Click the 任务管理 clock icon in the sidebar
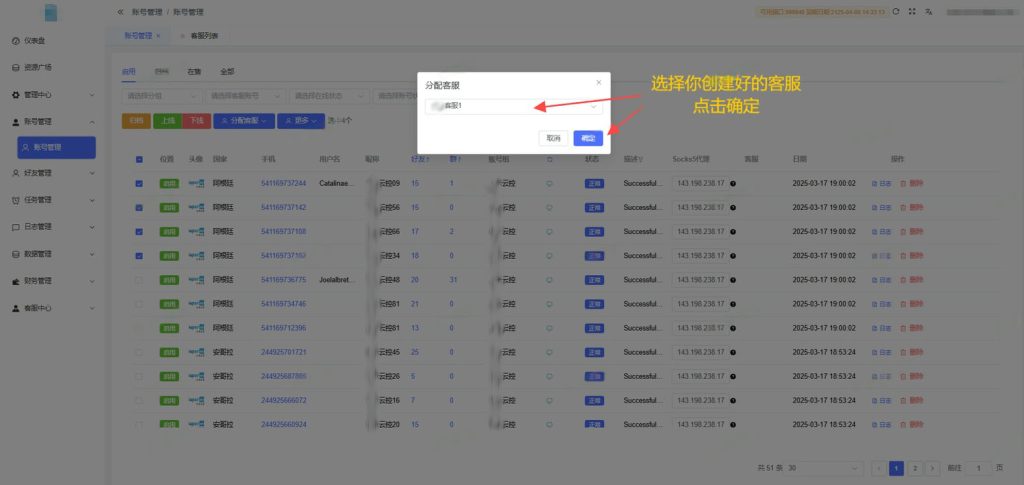 [x=16, y=200]
